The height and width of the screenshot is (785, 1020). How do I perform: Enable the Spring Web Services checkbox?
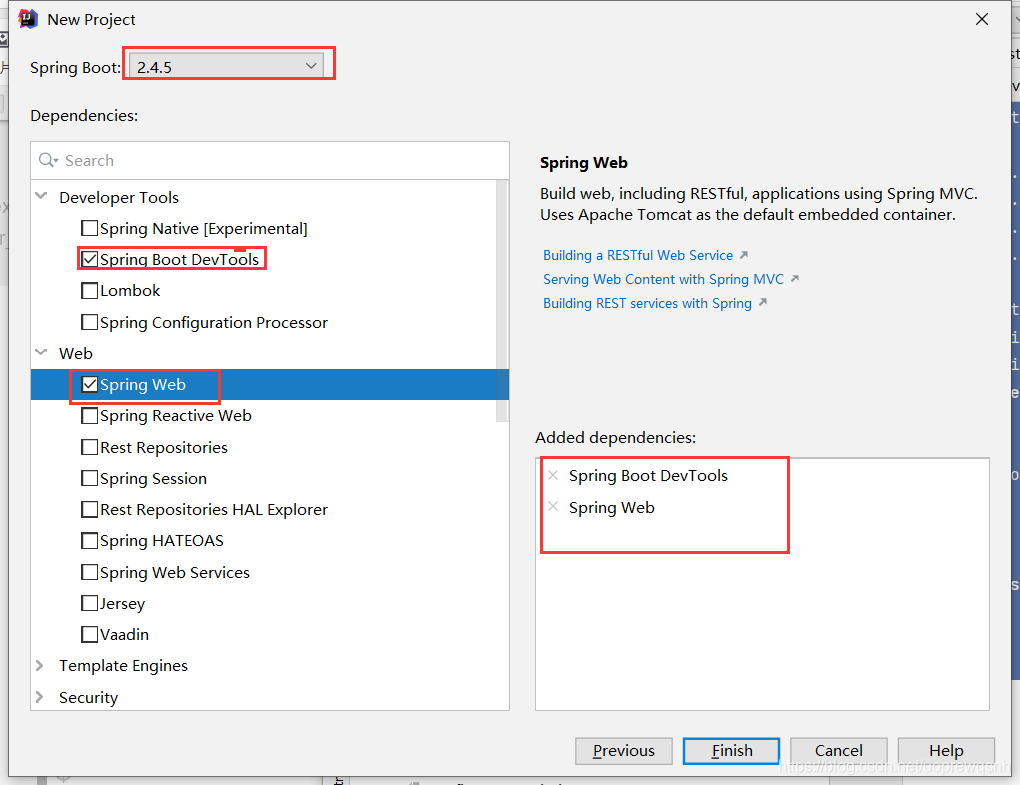(89, 572)
